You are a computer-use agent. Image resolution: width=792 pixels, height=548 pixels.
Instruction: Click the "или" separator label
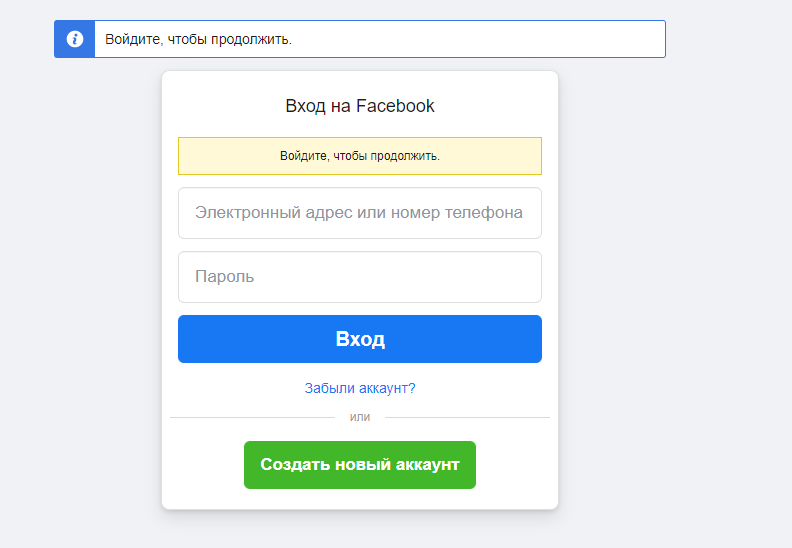pos(360,417)
